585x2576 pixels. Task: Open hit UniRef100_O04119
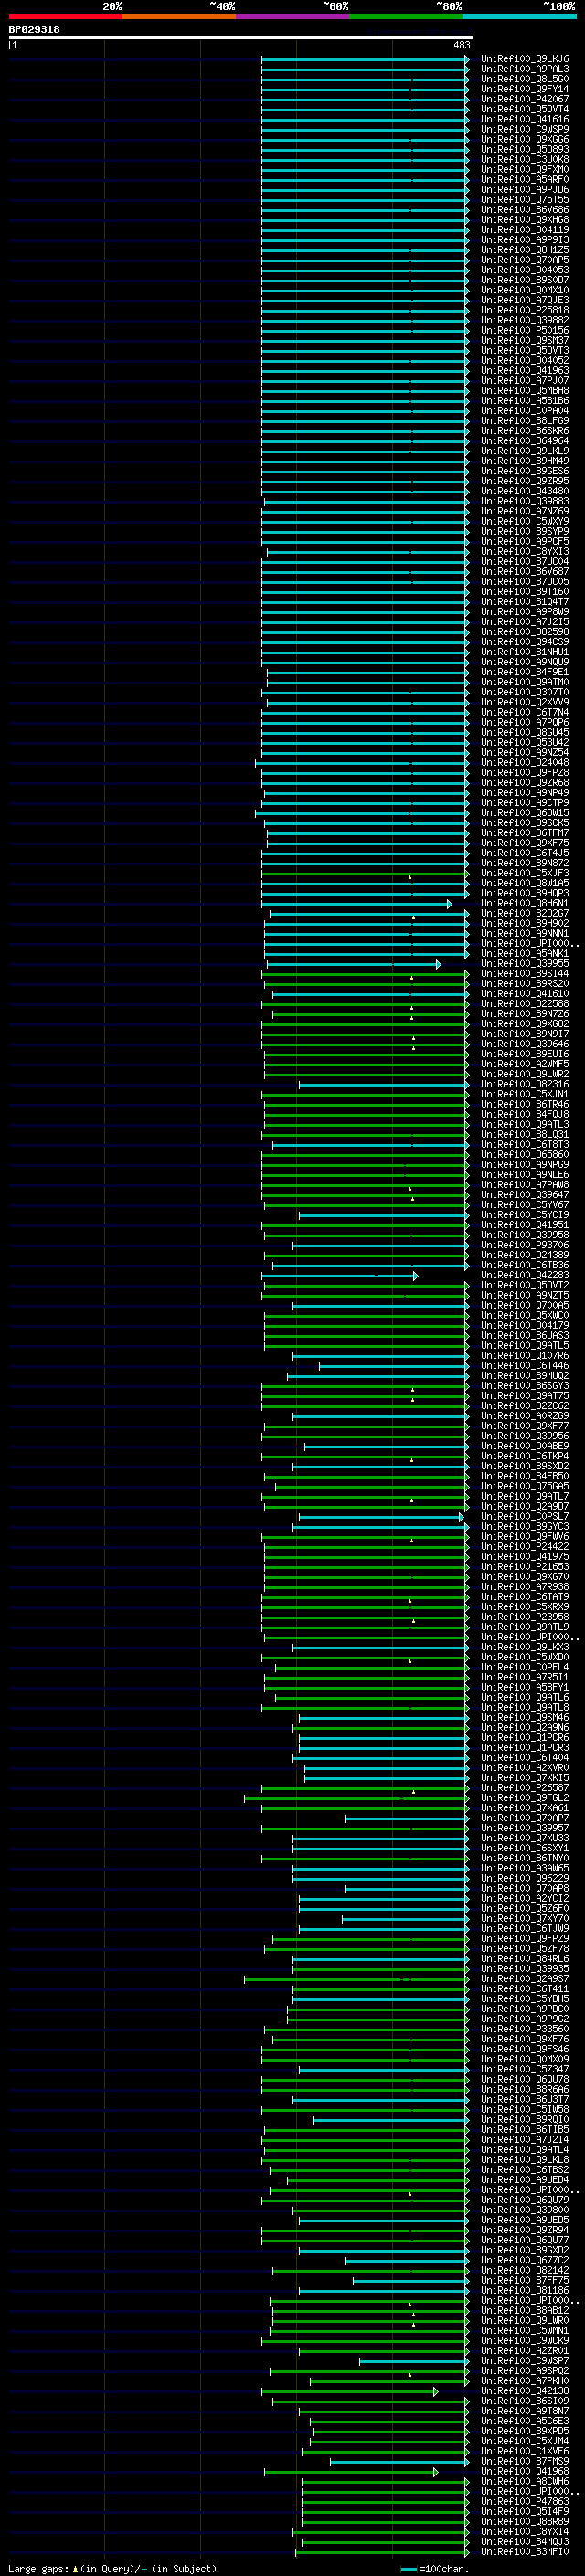(524, 230)
